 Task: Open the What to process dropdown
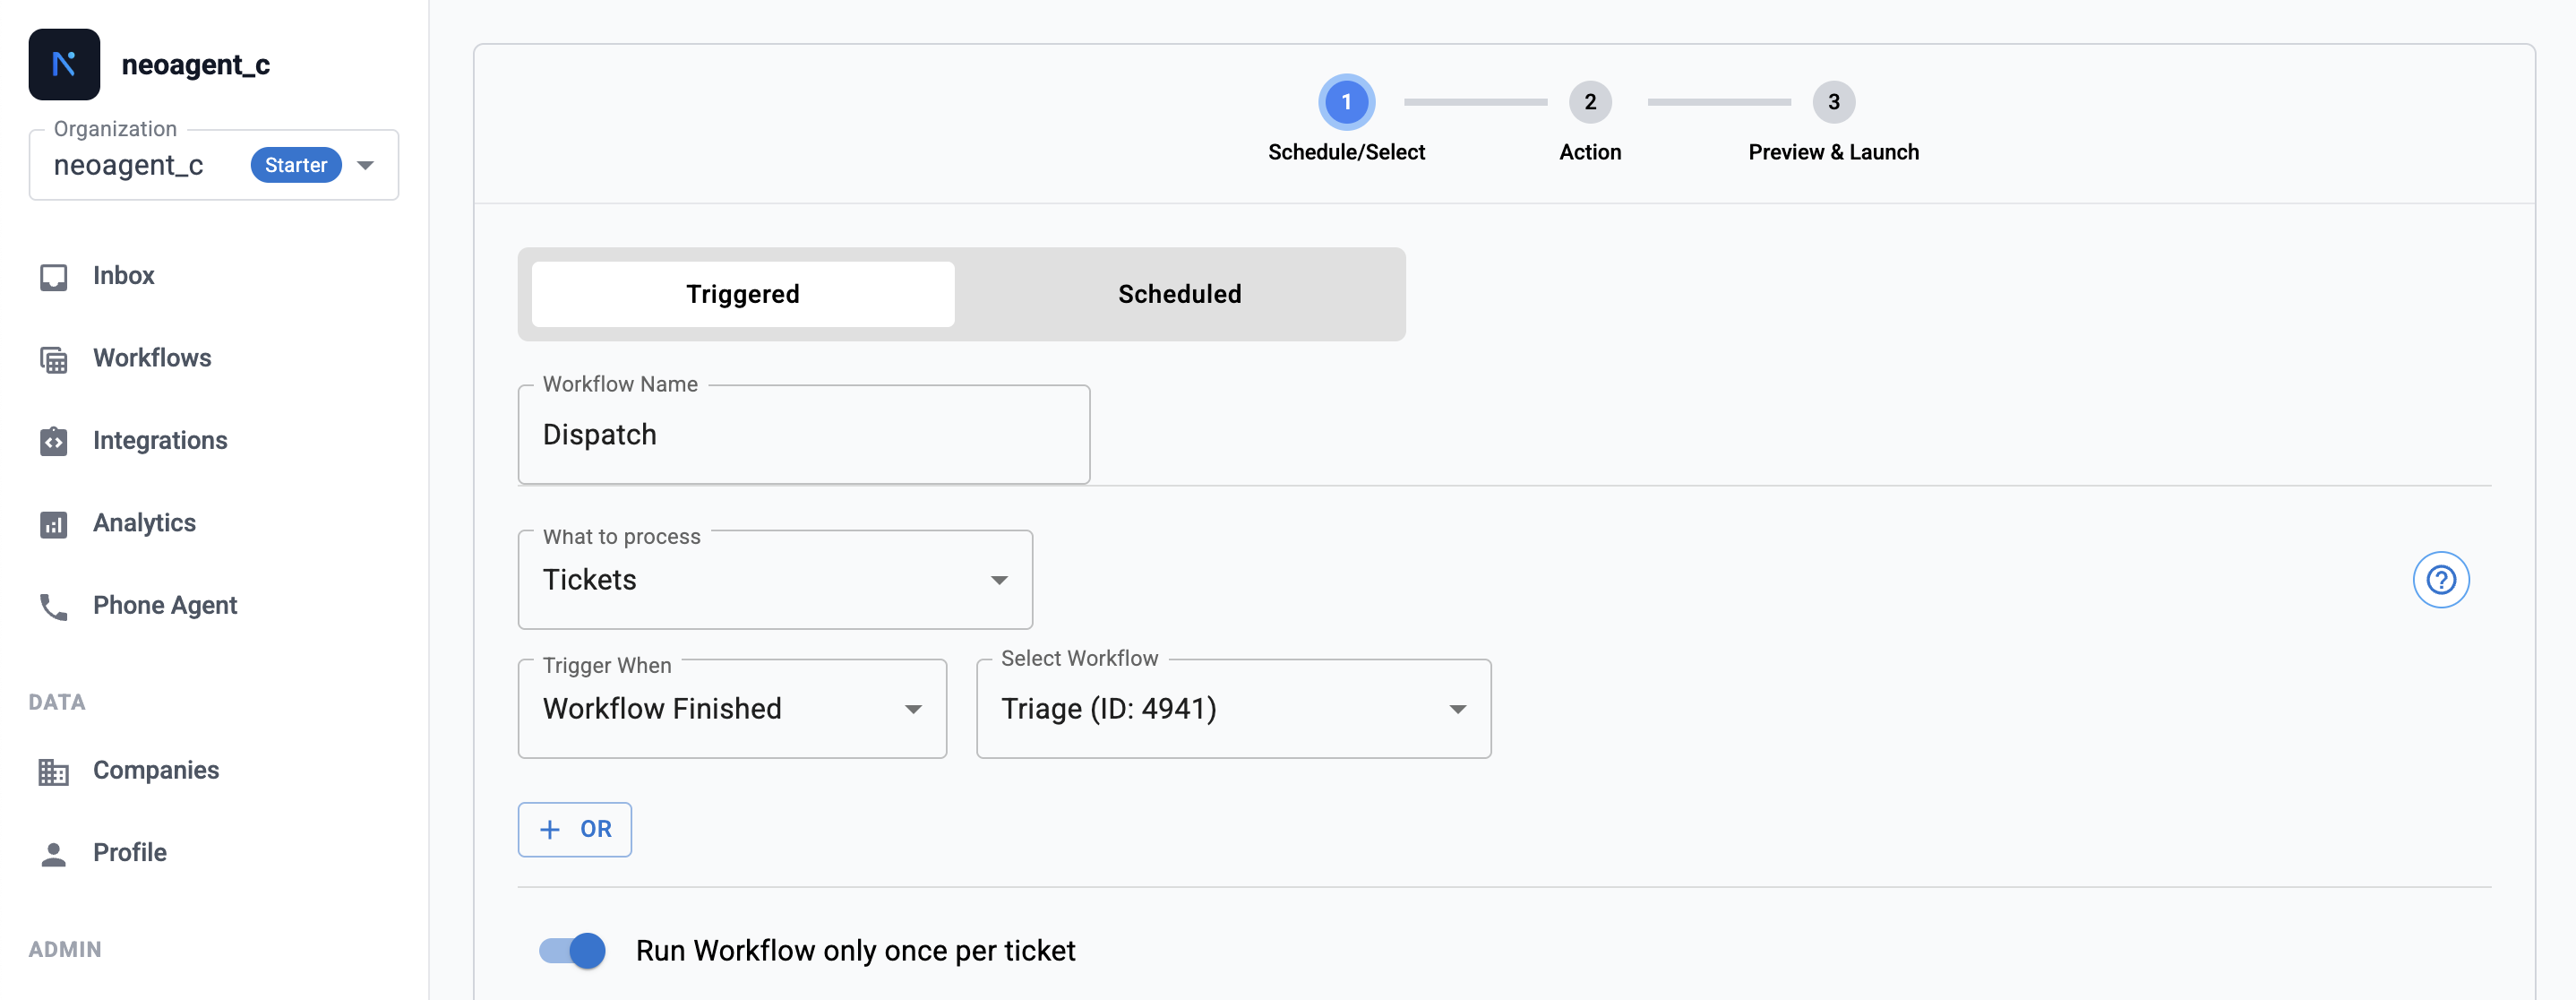coord(774,580)
